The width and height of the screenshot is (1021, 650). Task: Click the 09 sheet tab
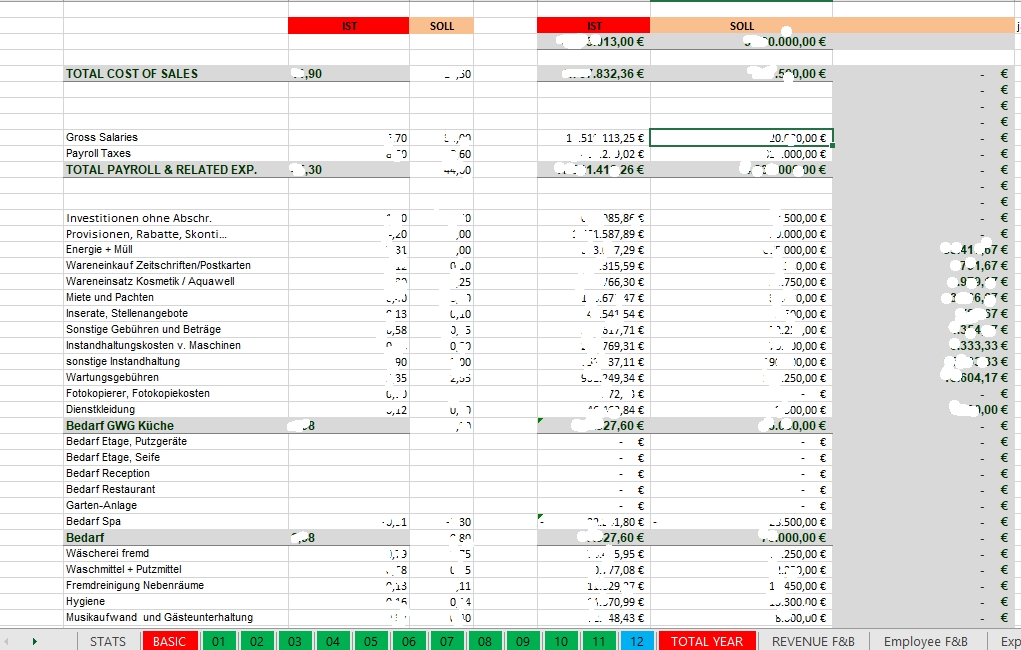tap(523, 641)
